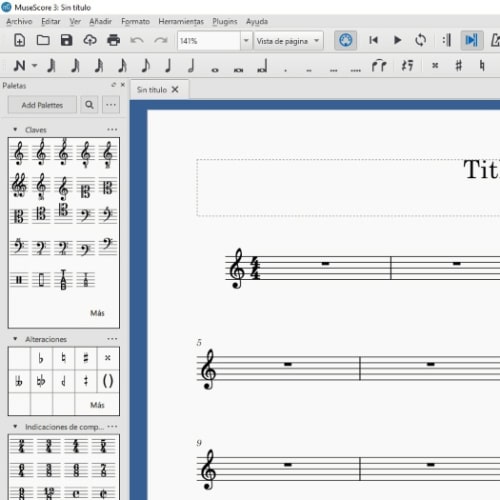The width and height of the screenshot is (500, 500).
Task: Redo the last action
Action: [161, 41]
